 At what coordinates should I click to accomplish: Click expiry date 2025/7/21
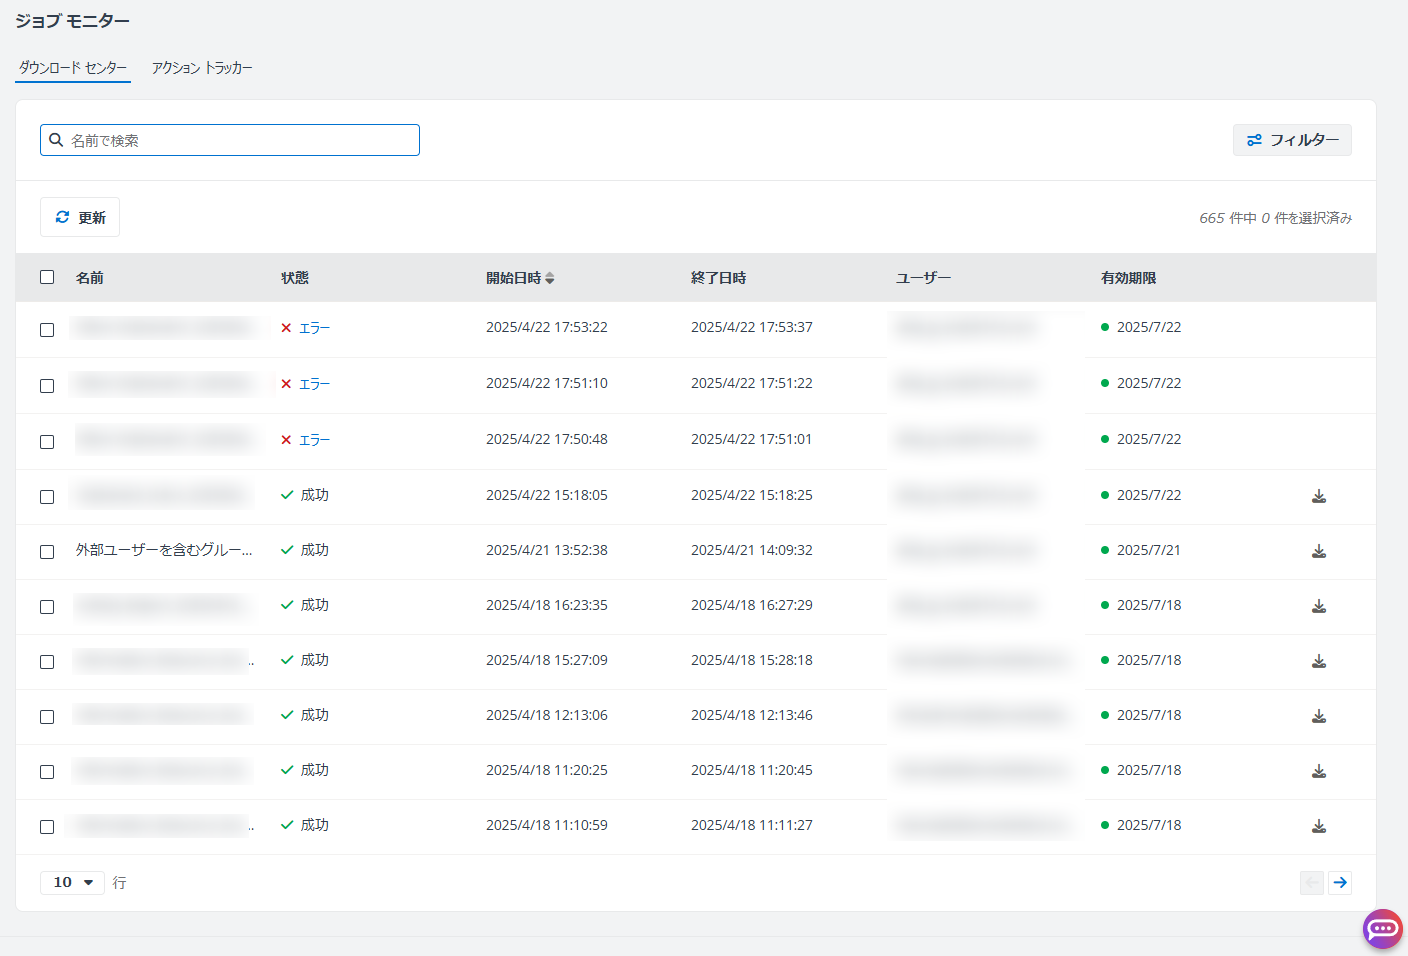click(x=1149, y=550)
